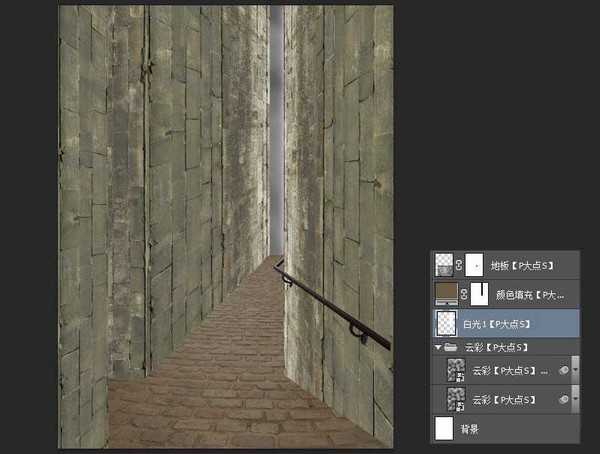This screenshot has width=600, height=454.
Task: Click the lower 云彩 smart object thumbnail
Action: (454, 400)
